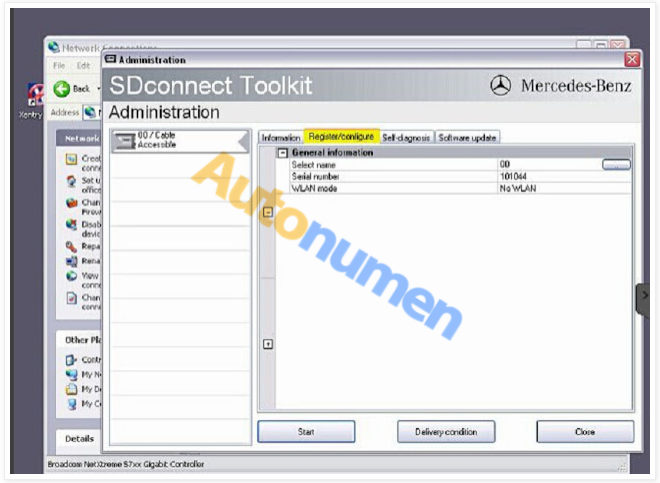Click the Select name label
The image size is (660, 483).
point(314,165)
